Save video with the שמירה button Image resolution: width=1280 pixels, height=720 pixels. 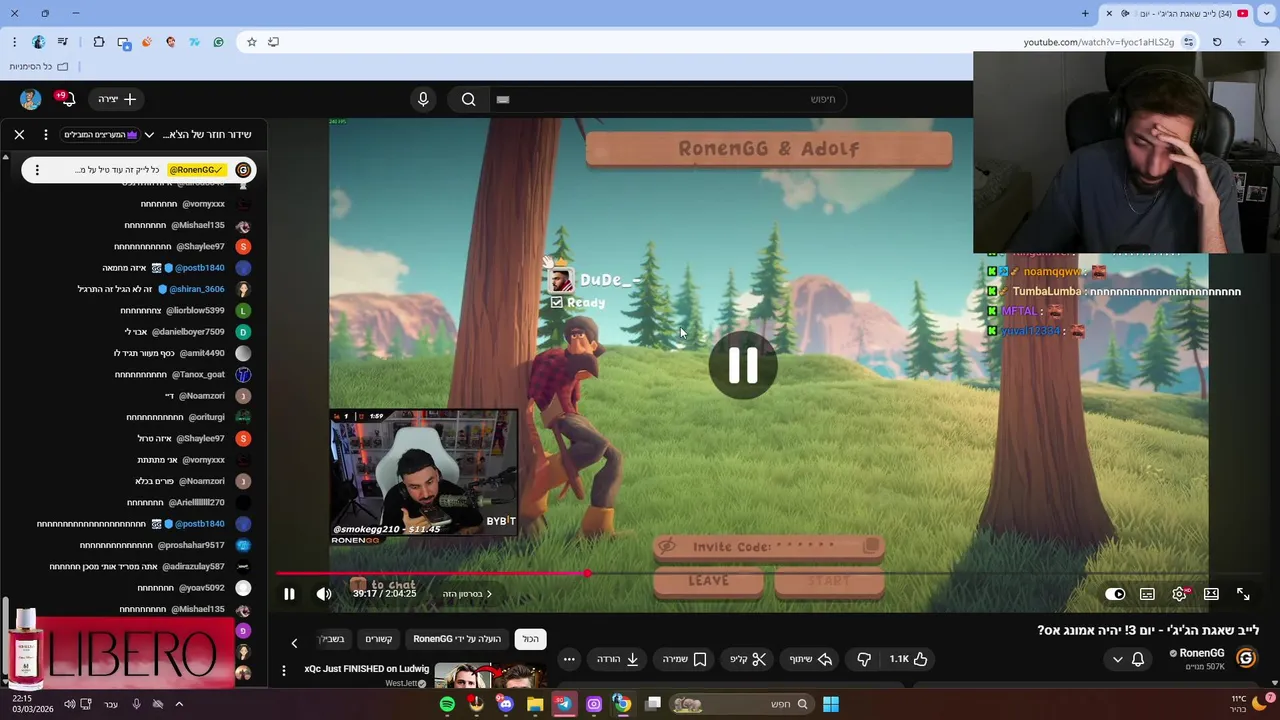pyautogui.click(x=685, y=659)
